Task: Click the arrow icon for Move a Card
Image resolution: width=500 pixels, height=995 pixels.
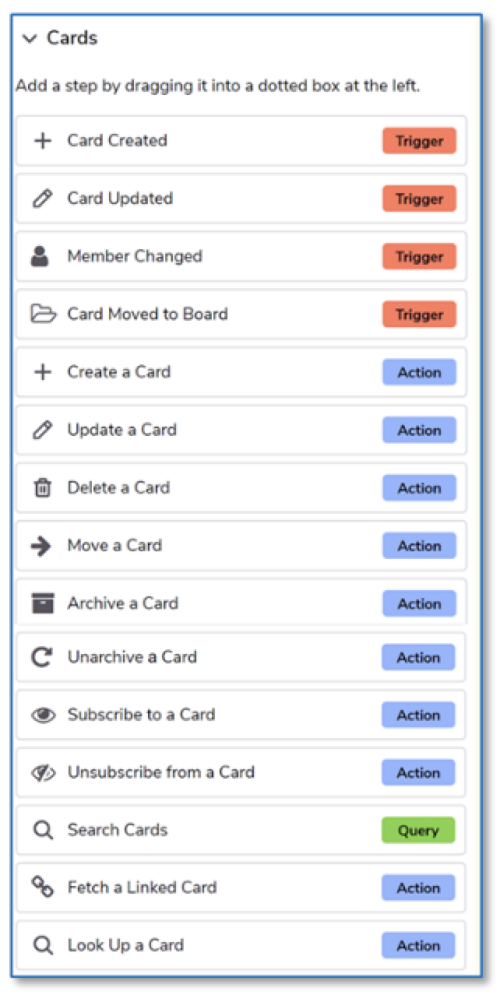Action: pos(41,546)
